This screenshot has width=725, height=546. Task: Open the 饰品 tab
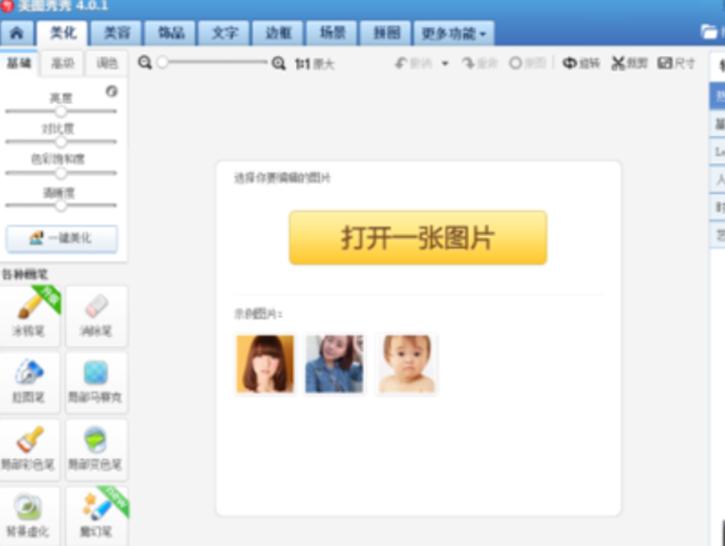(x=171, y=33)
